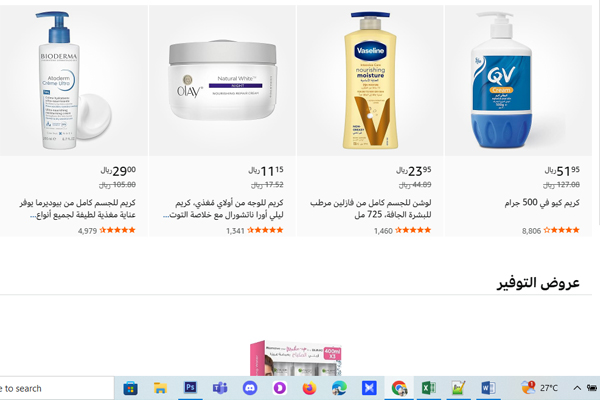Switch to Photoshop in the taskbar

tap(190, 388)
